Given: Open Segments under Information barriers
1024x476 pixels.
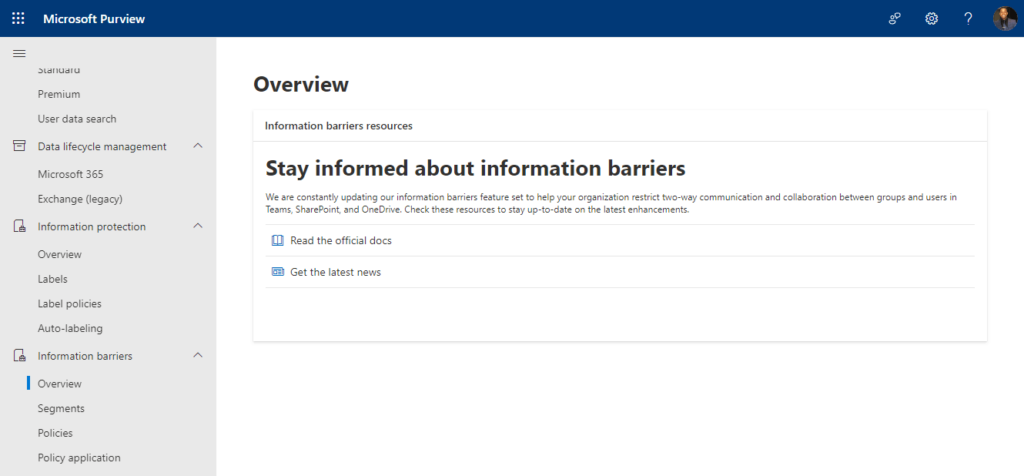Looking at the screenshot, I should coord(61,408).
